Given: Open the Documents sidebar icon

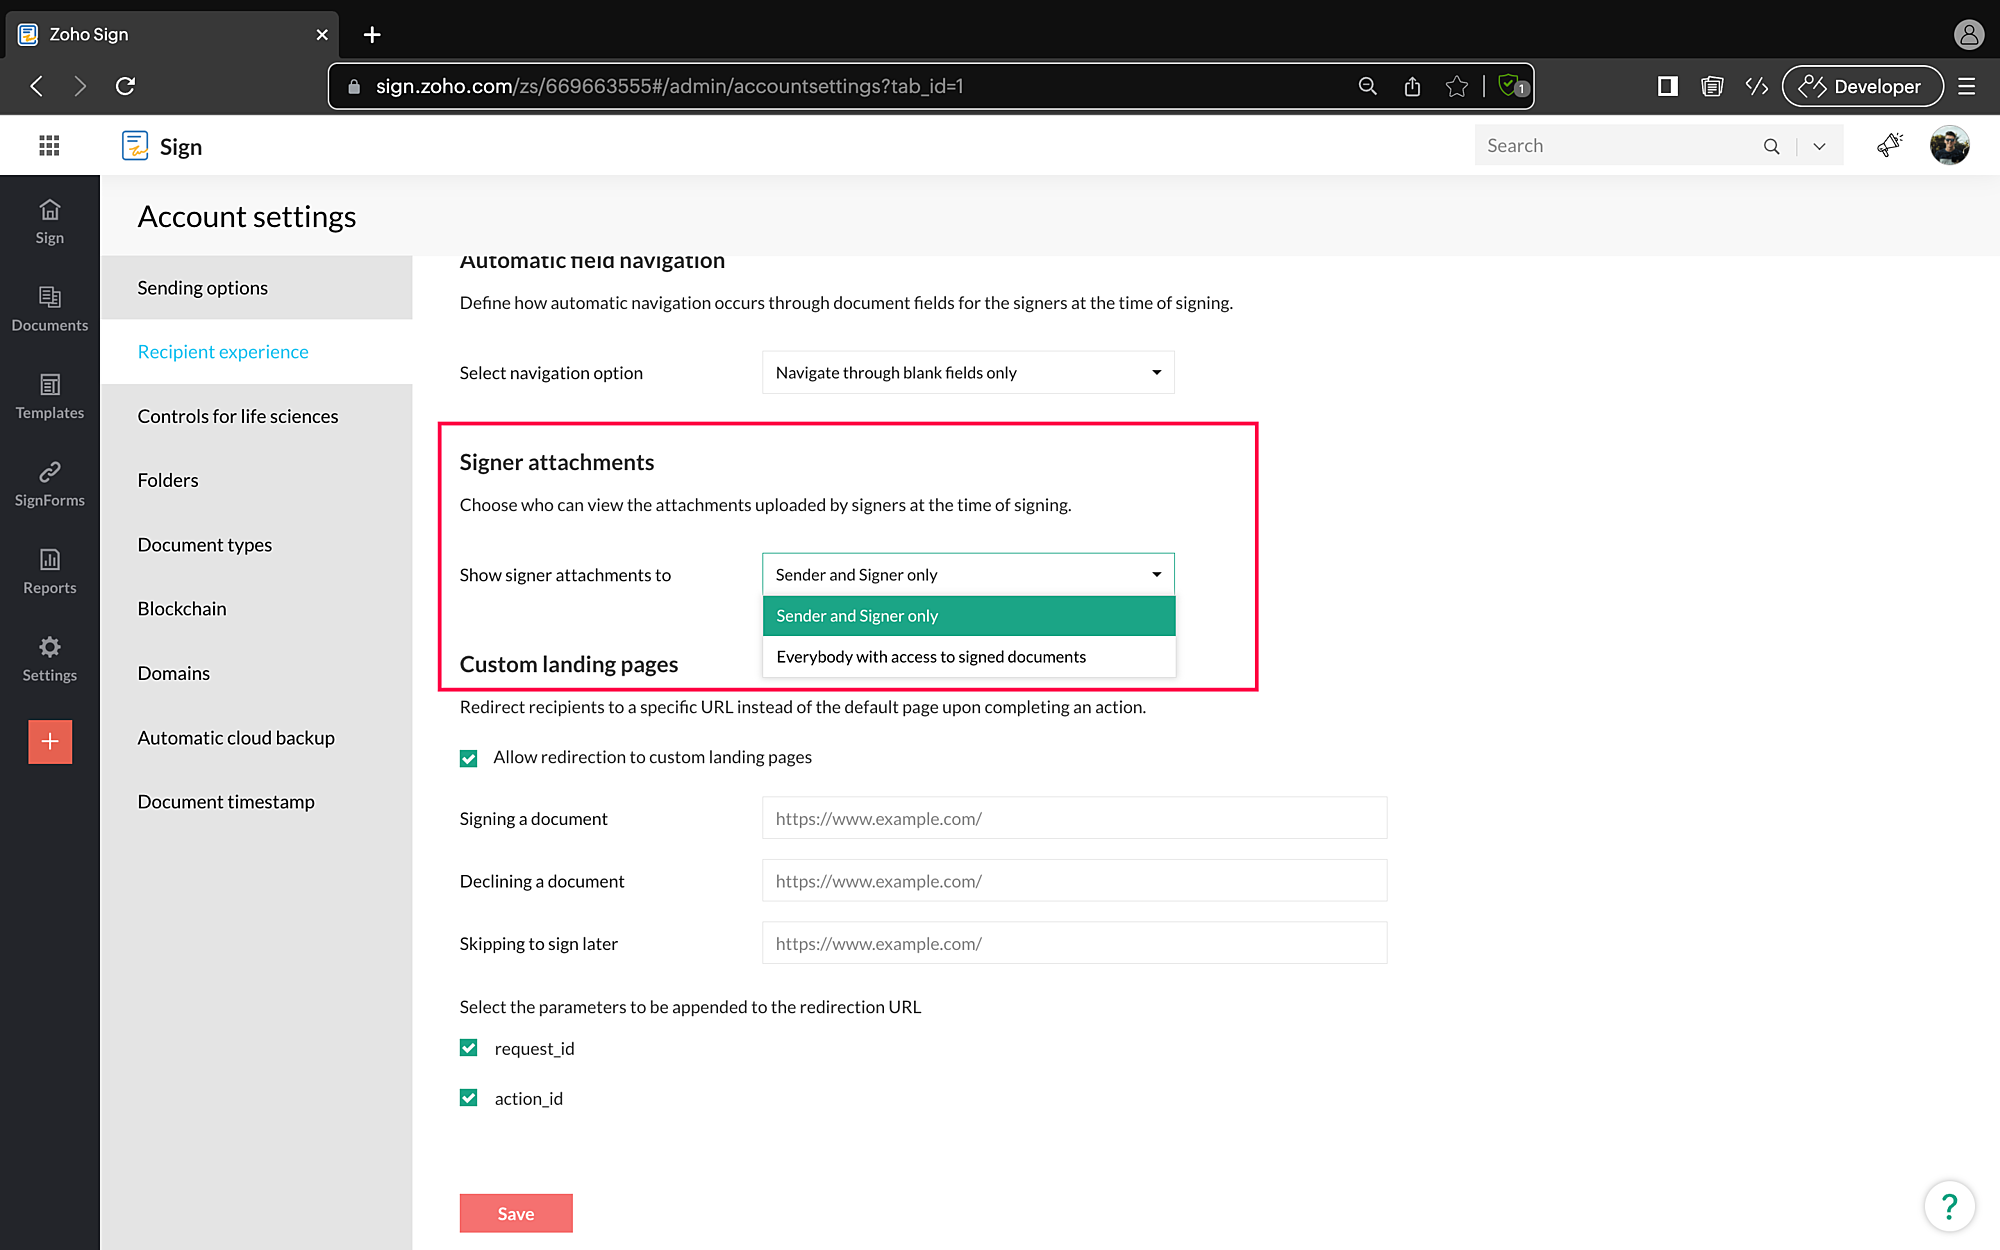Looking at the screenshot, I should pyautogui.click(x=49, y=308).
